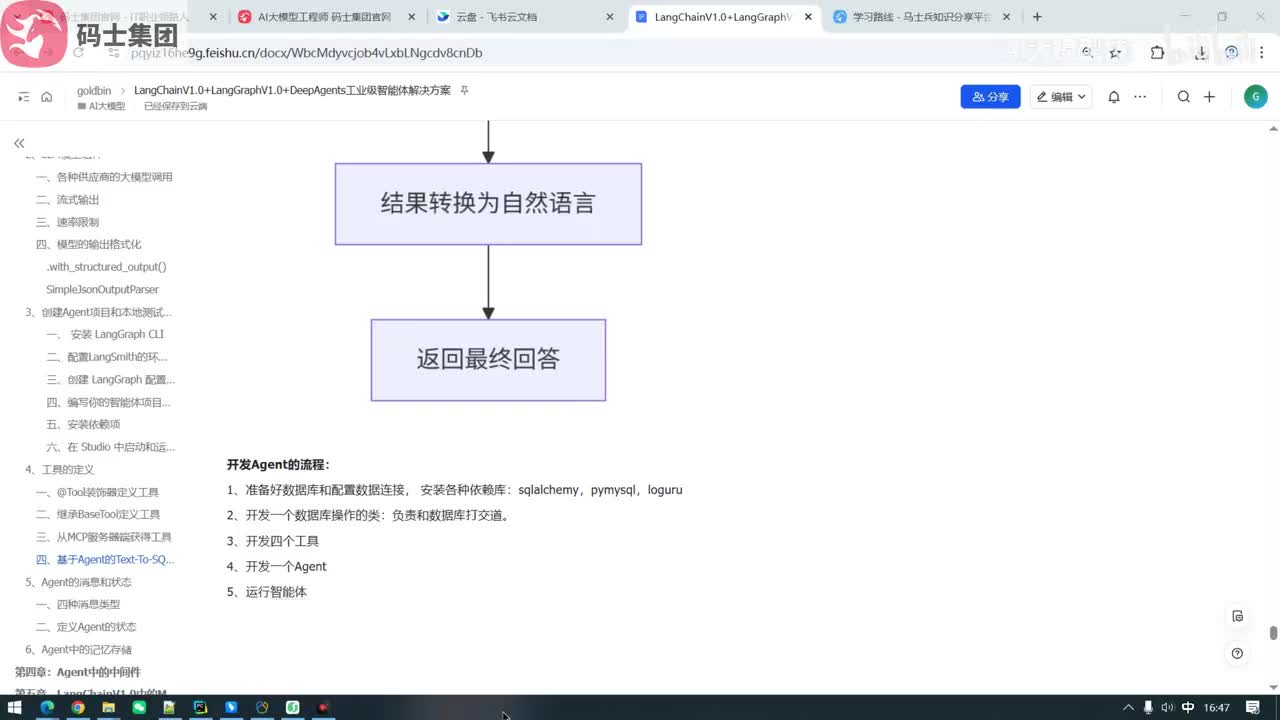Jump to 配置LangSmith的环 outline item
This screenshot has height=720, width=1280.
[107, 357]
